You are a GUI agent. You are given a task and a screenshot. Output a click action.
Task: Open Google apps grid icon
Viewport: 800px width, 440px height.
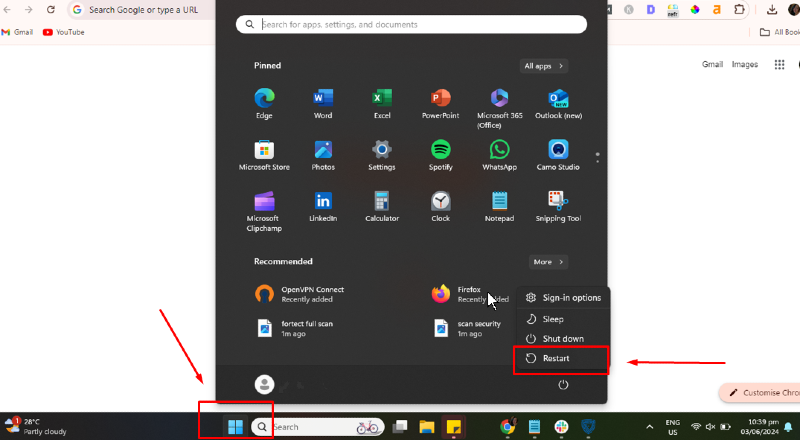[x=779, y=64]
